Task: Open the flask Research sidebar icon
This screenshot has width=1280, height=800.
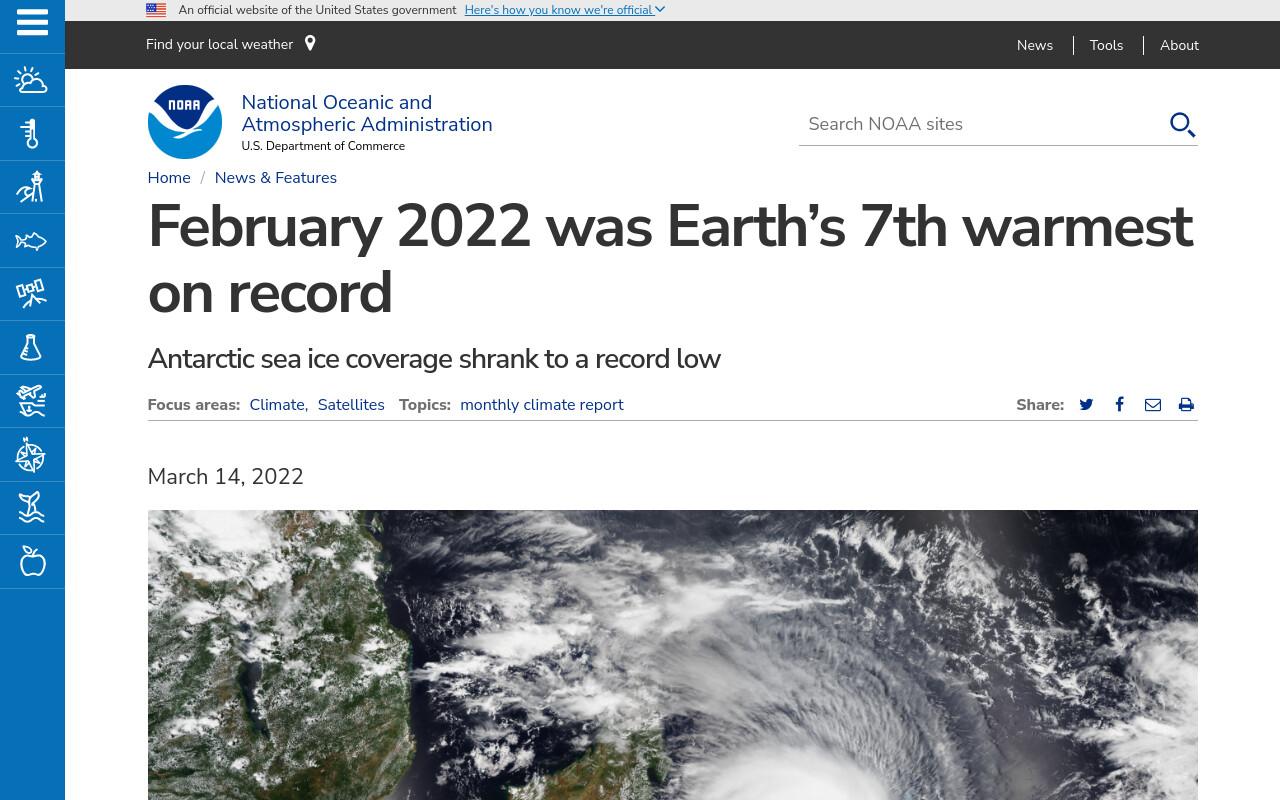Action: tap(32, 348)
